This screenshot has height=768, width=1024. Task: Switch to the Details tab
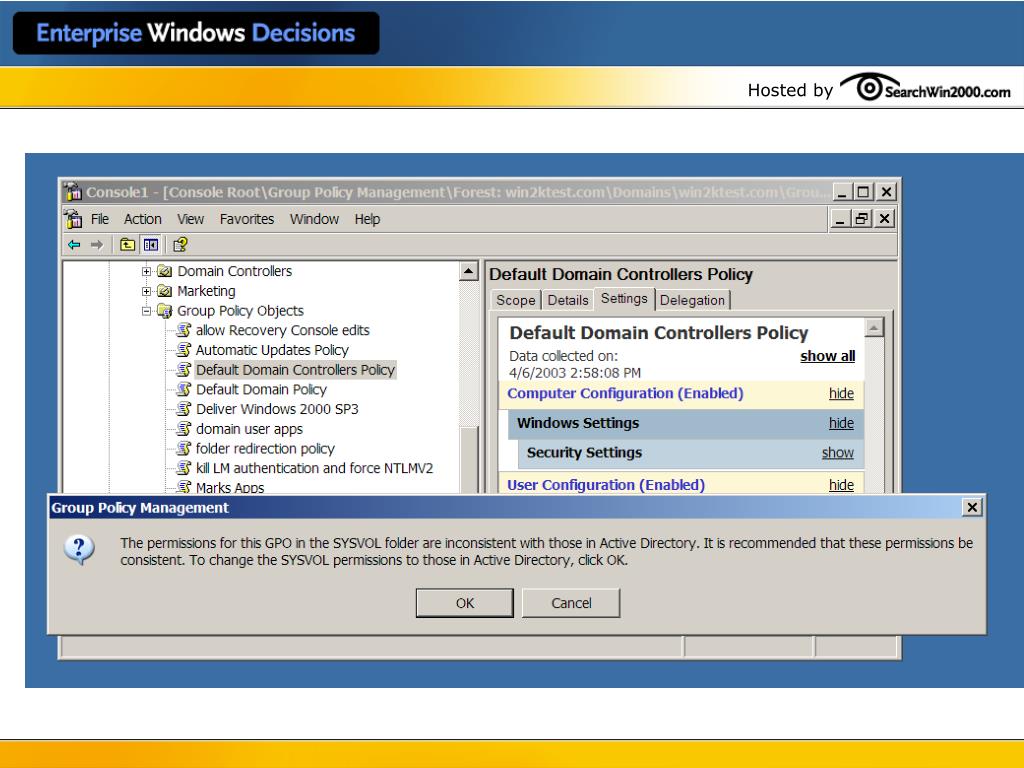click(x=568, y=300)
